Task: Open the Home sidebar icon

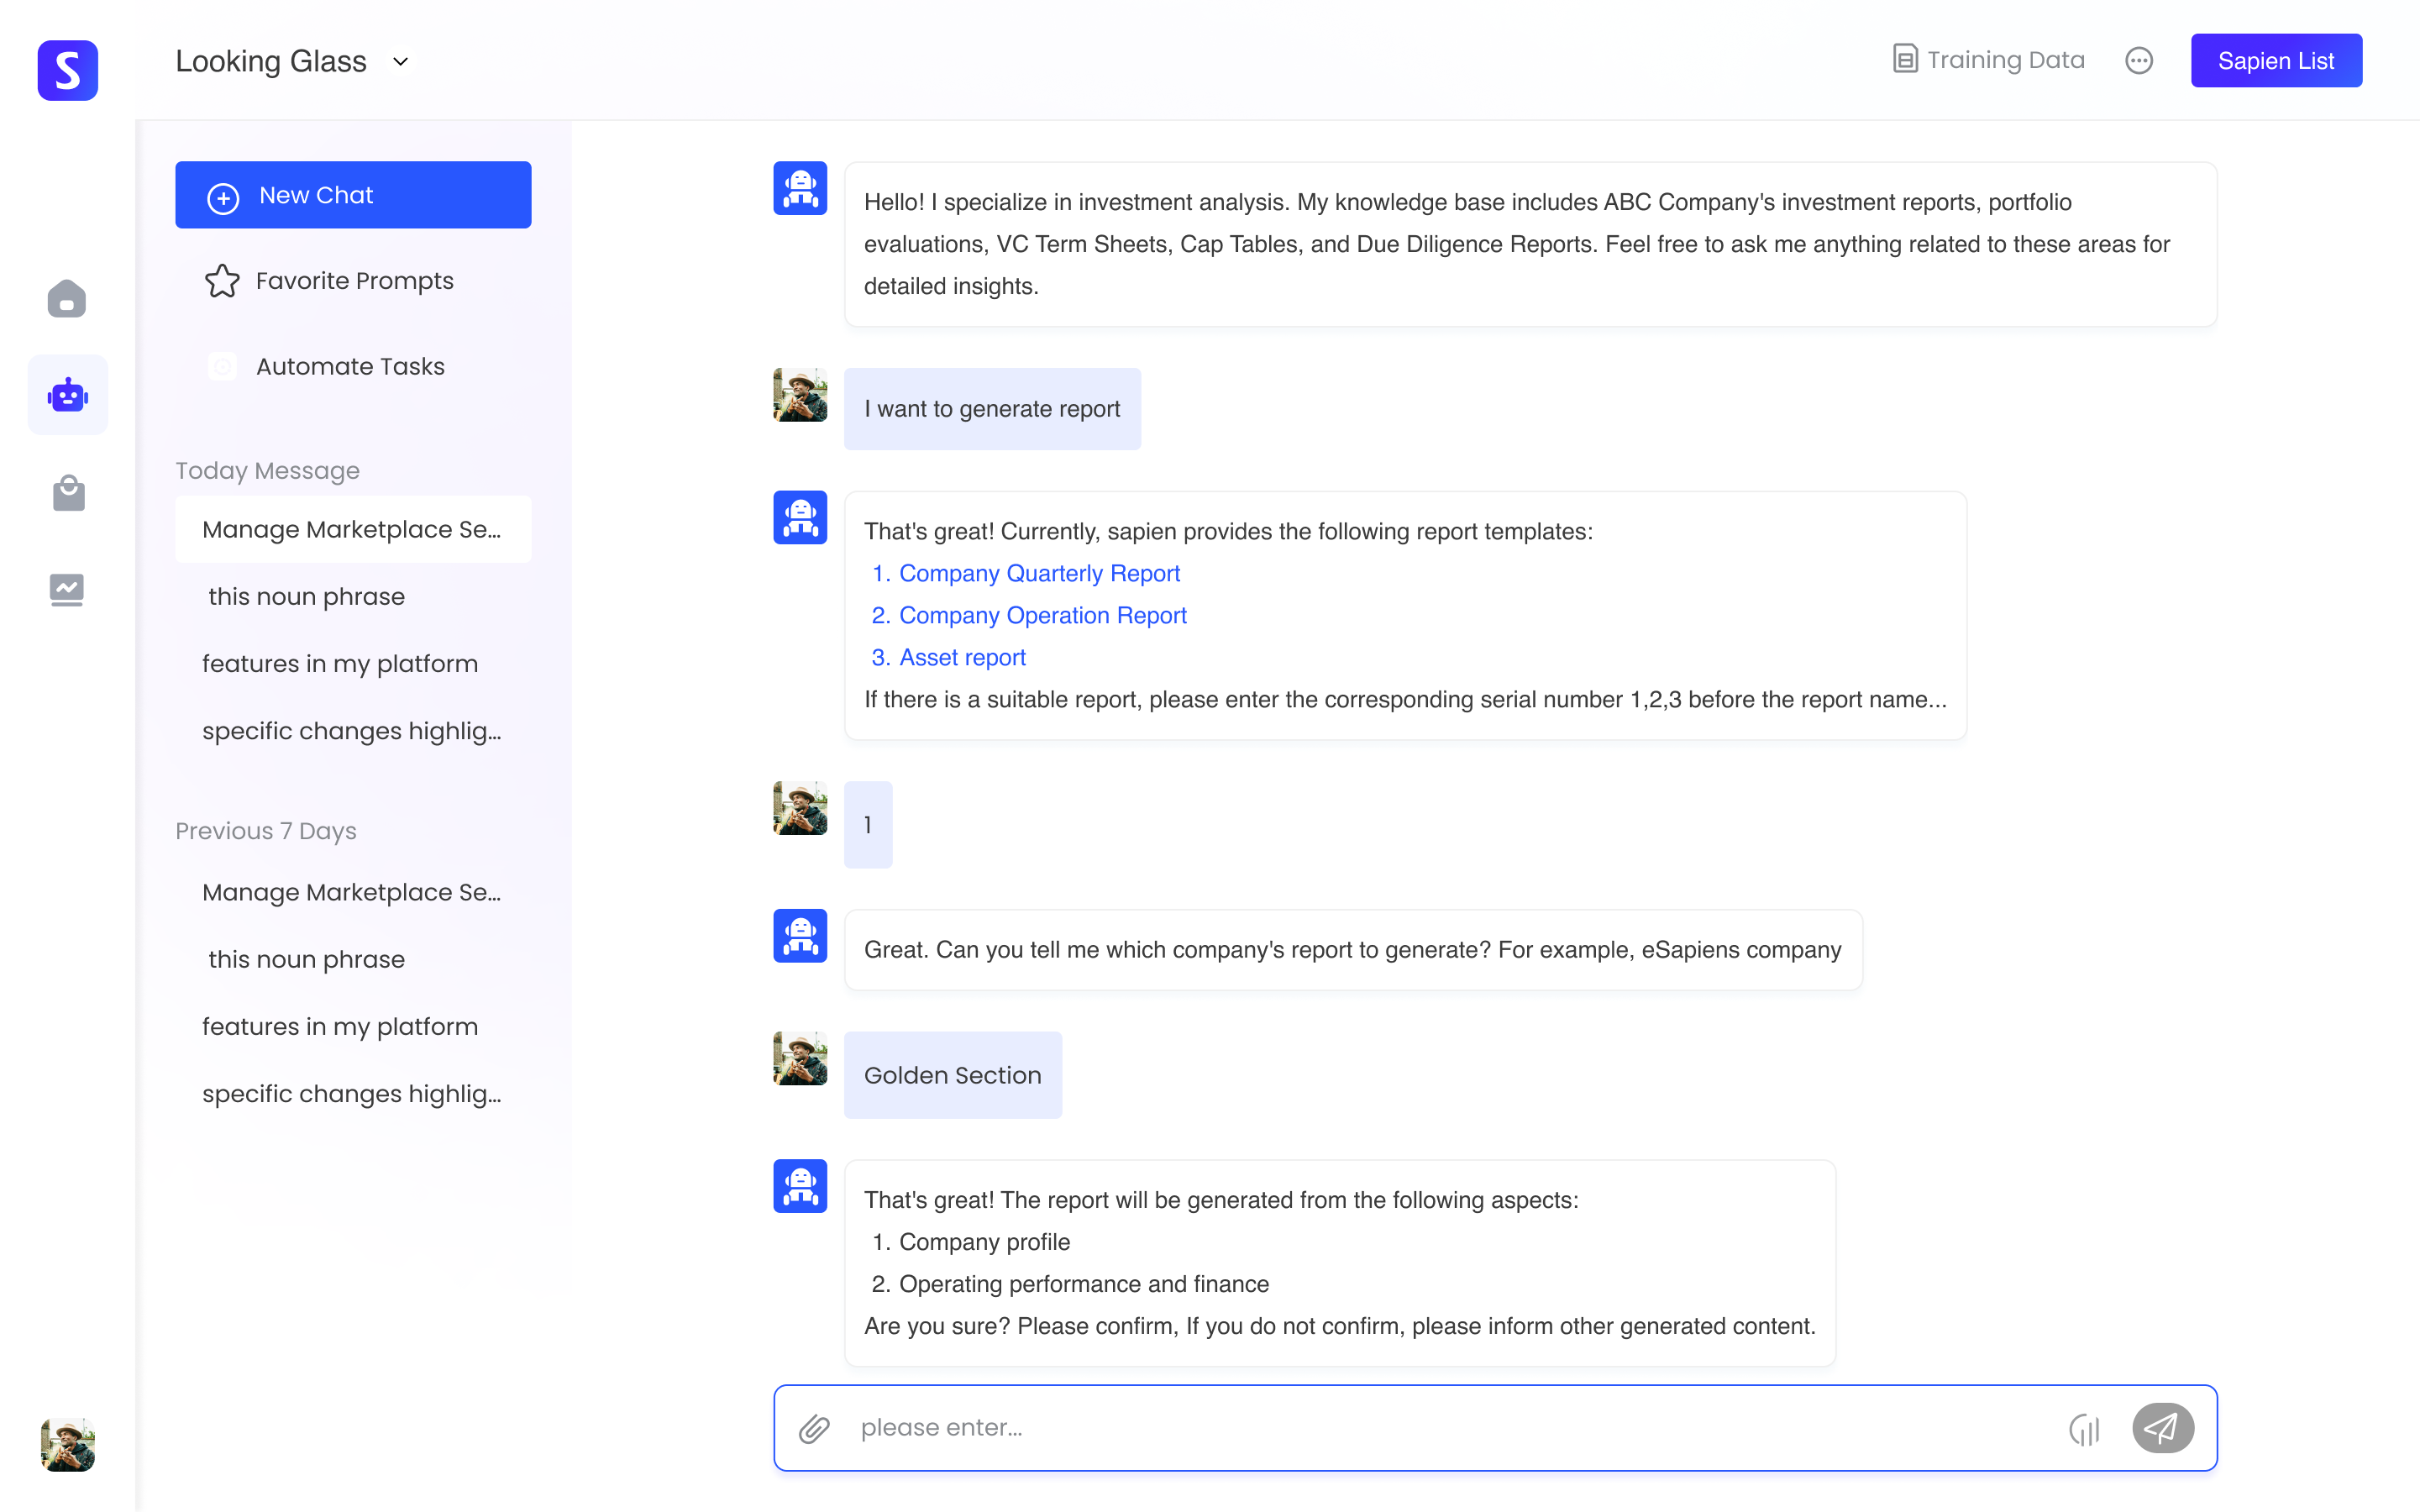Action: tap(67, 298)
